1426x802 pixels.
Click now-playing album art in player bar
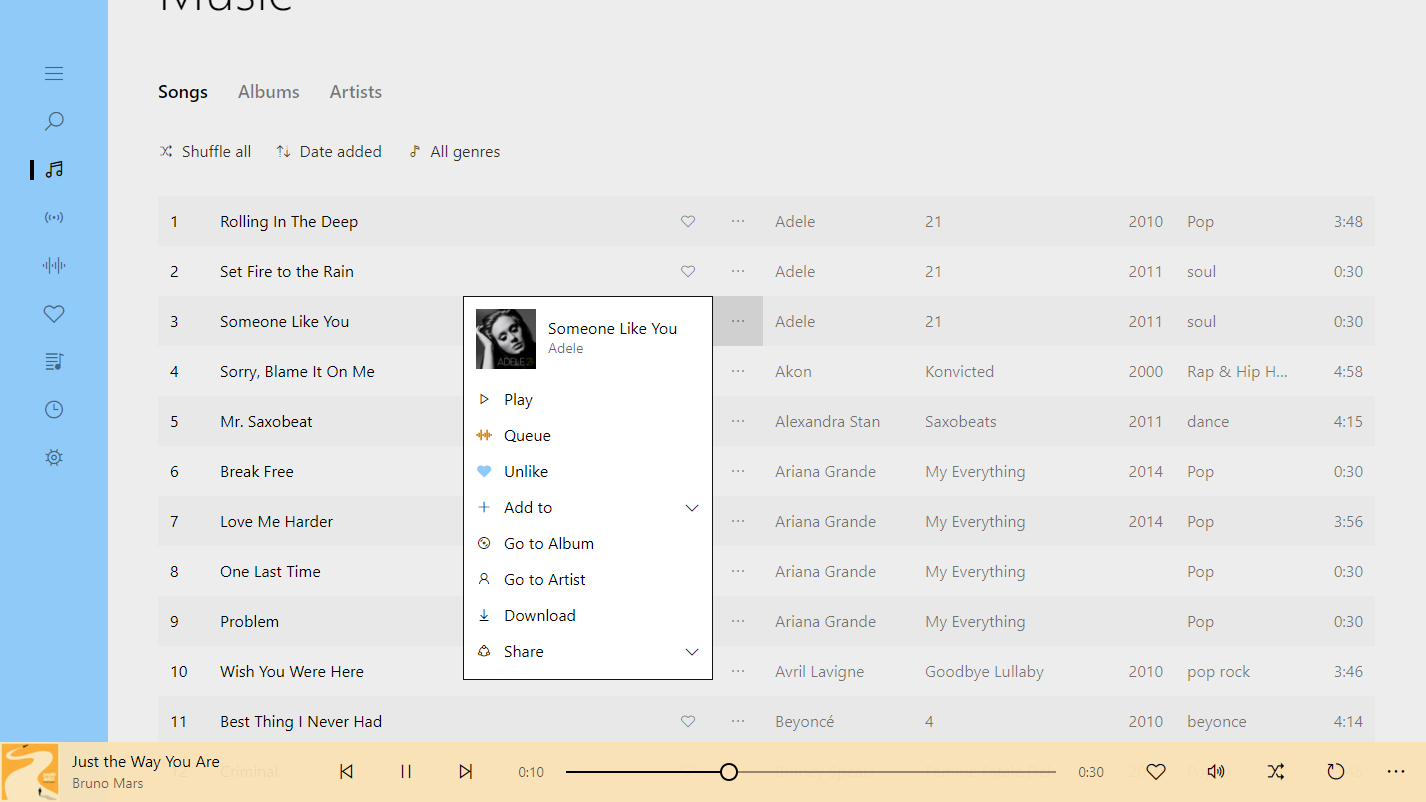[x=30, y=772]
